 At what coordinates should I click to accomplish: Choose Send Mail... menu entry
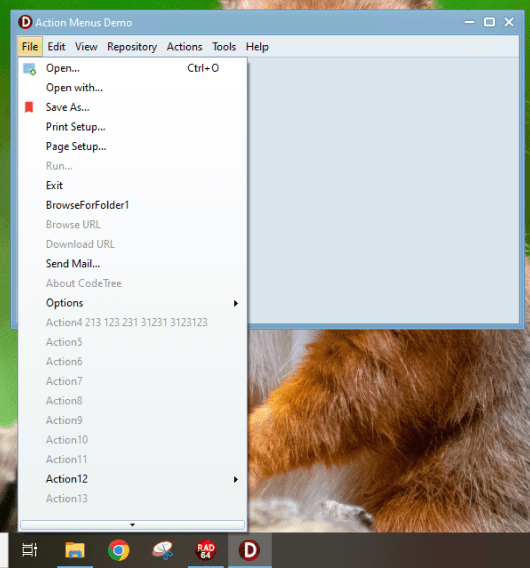(133, 264)
